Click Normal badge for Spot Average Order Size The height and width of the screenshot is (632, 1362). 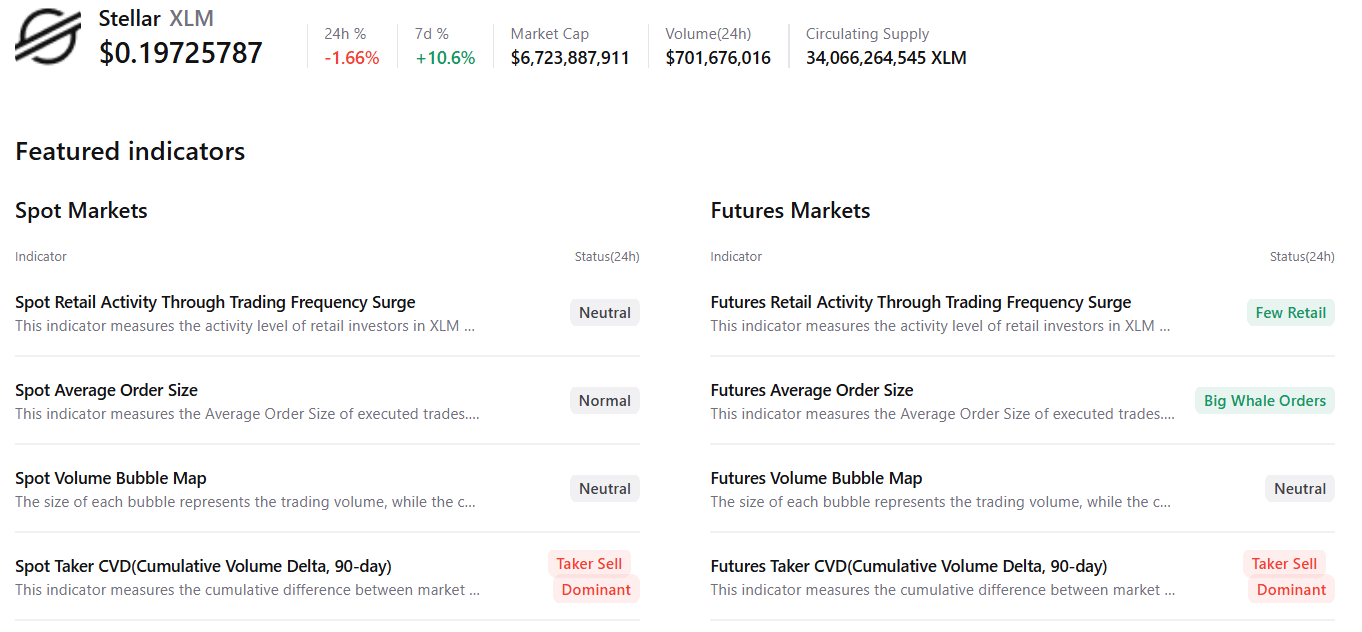tap(605, 401)
